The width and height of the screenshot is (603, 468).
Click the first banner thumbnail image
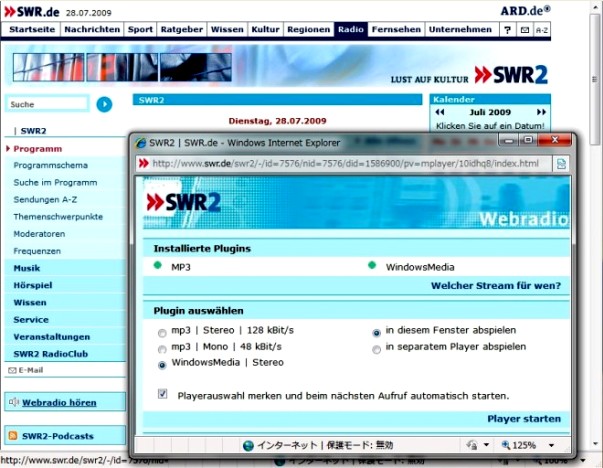[x=48, y=67]
